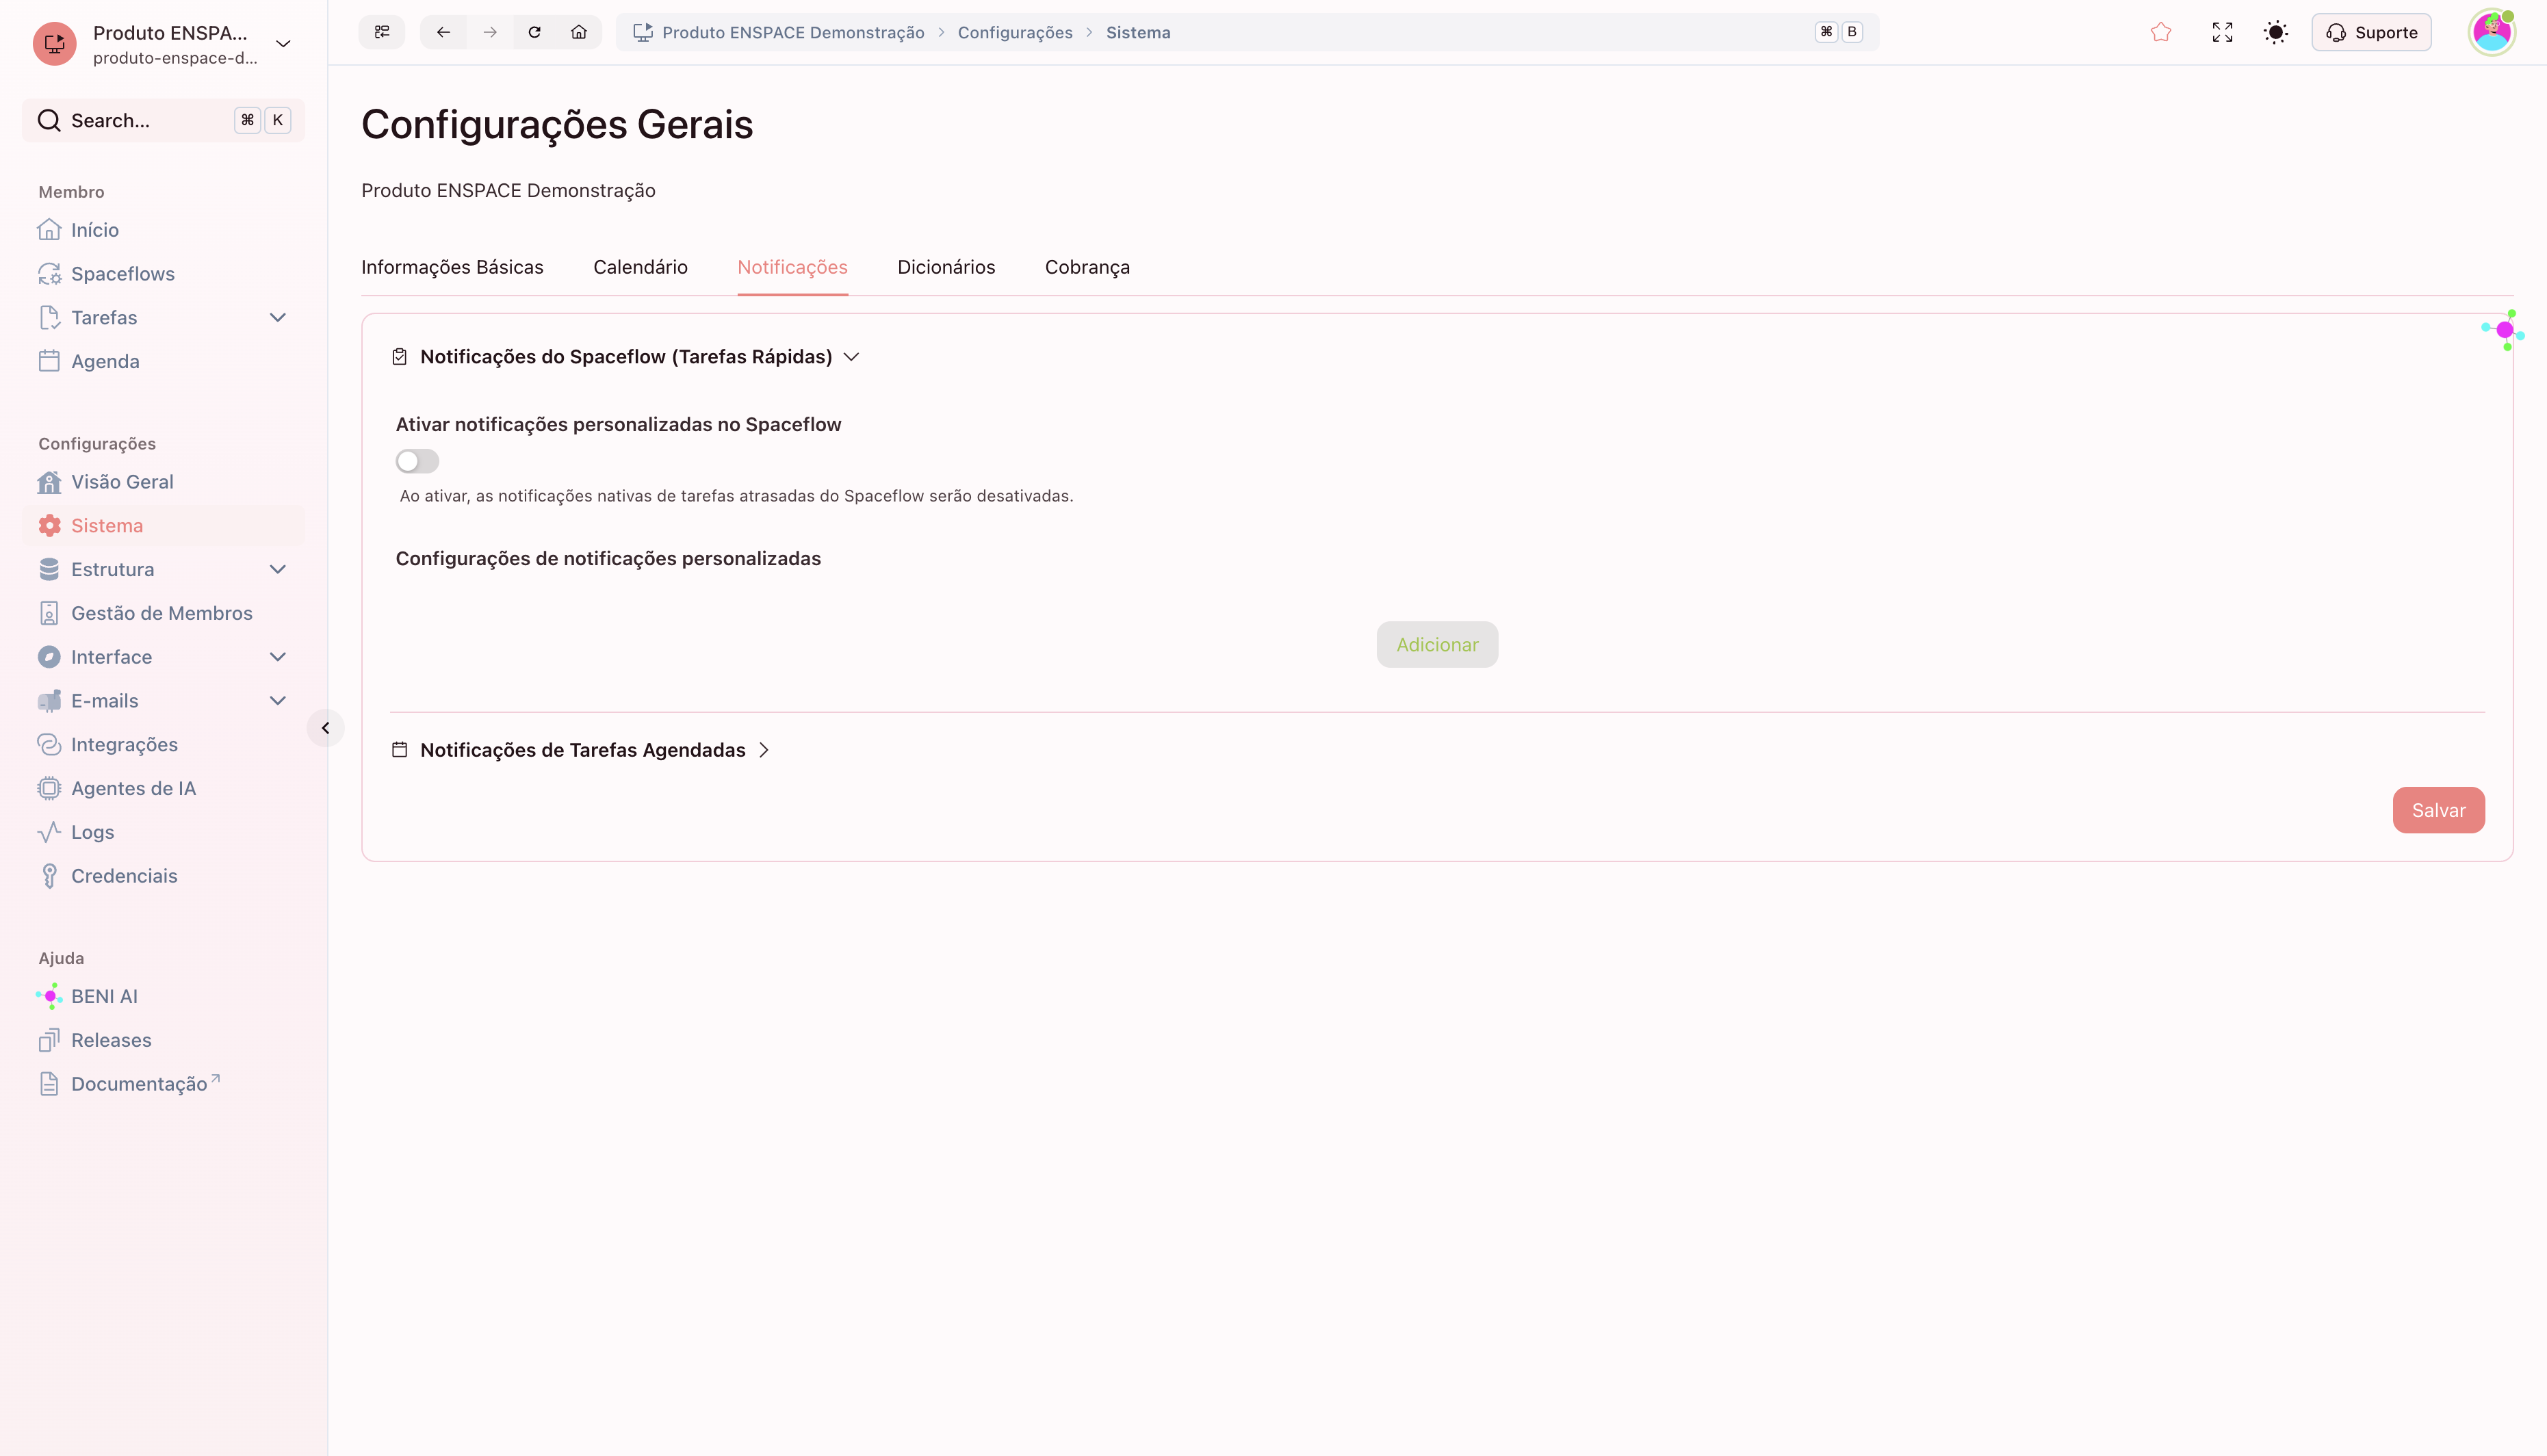Open the user profile avatar

[2492, 32]
